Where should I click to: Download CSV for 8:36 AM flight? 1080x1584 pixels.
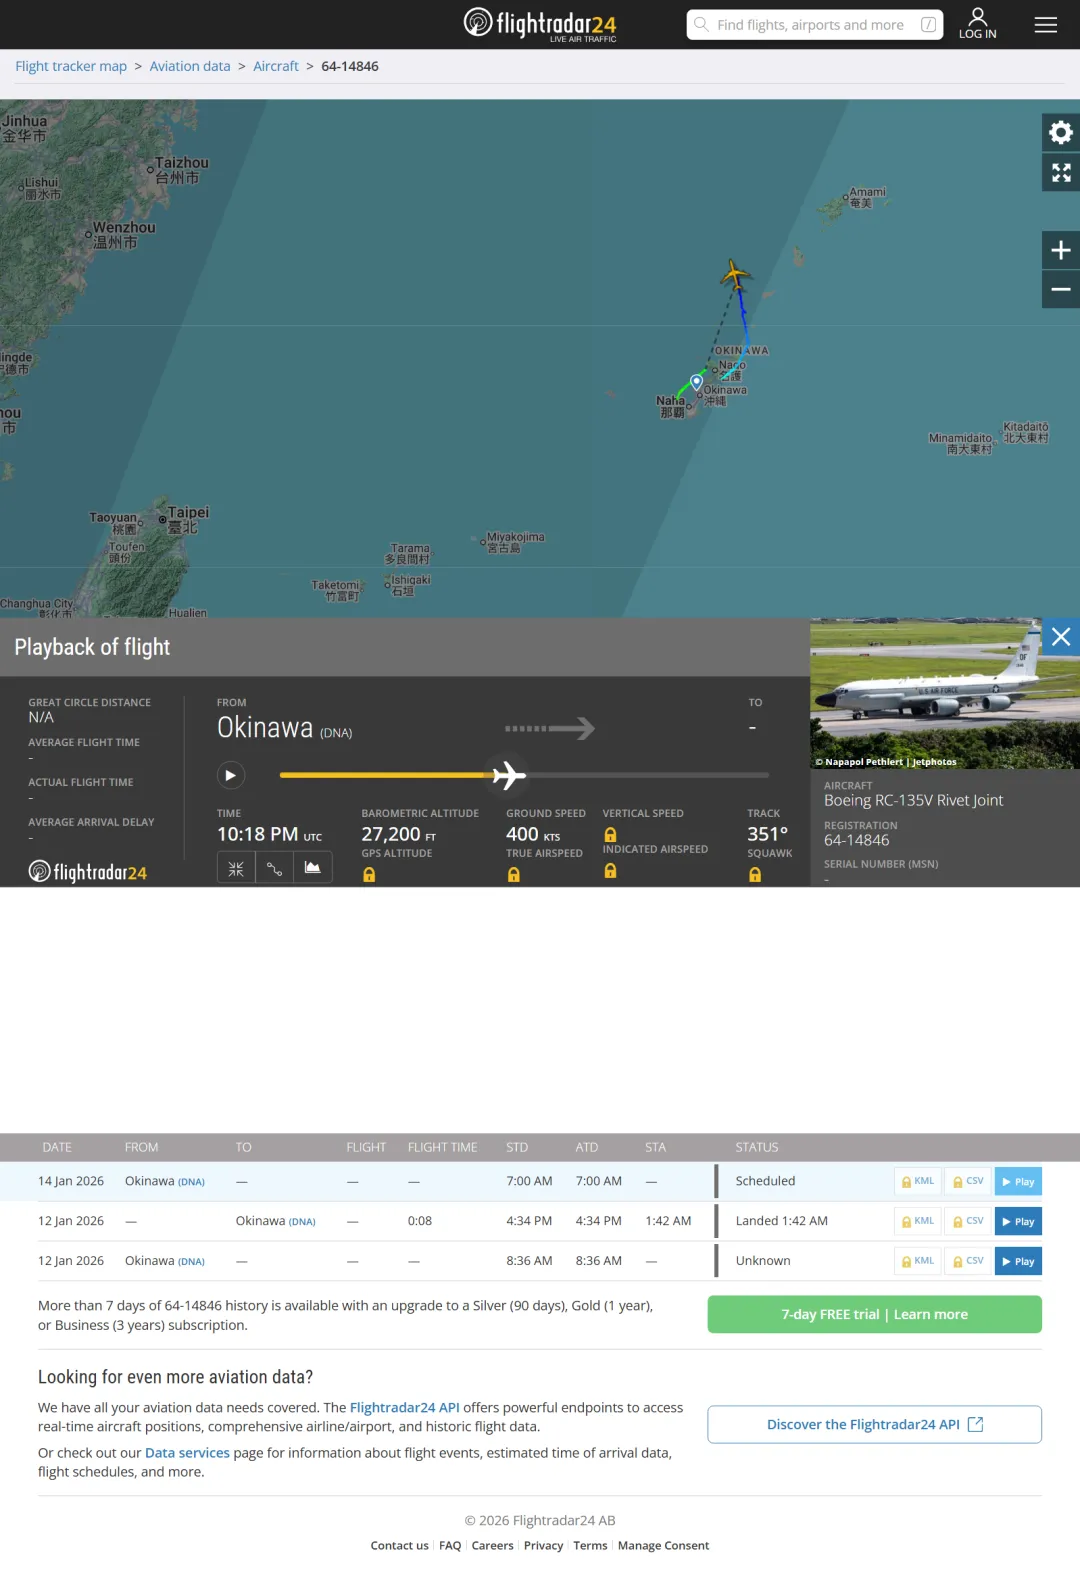968,1261
